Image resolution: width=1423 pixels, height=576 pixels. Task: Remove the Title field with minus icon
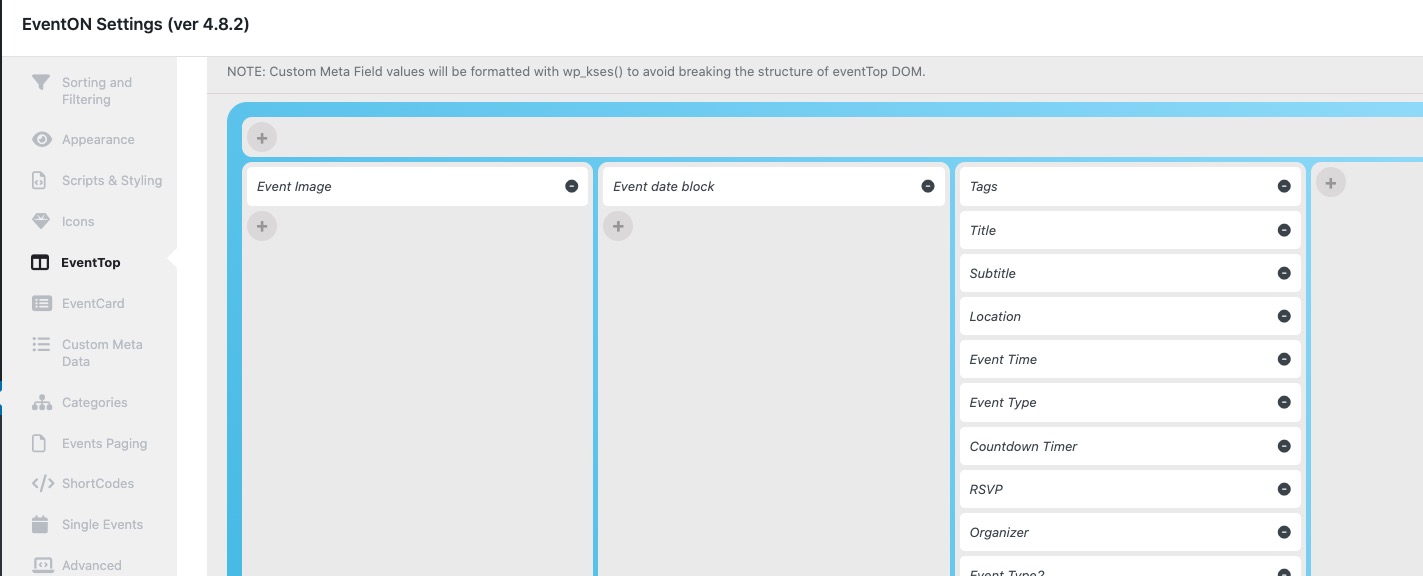tap(1284, 230)
